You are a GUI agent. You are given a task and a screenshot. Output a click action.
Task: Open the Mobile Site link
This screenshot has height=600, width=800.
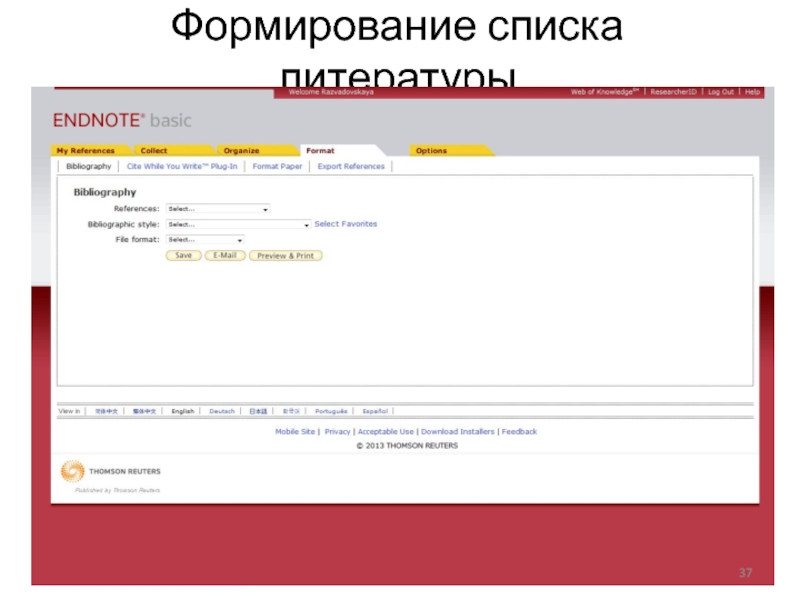pos(295,432)
